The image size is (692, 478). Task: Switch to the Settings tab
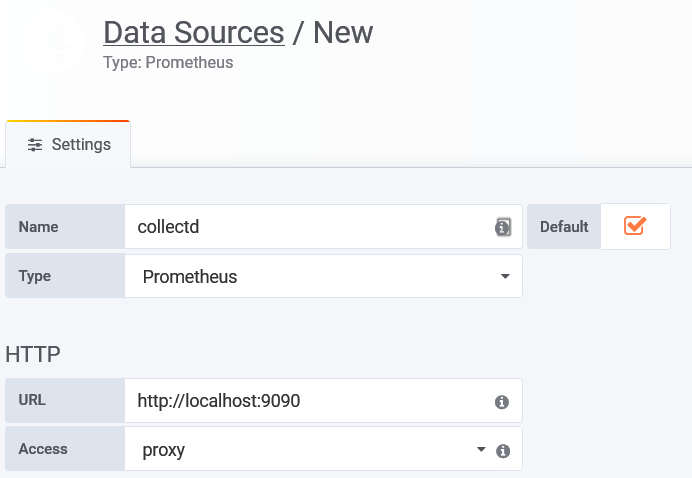69,145
